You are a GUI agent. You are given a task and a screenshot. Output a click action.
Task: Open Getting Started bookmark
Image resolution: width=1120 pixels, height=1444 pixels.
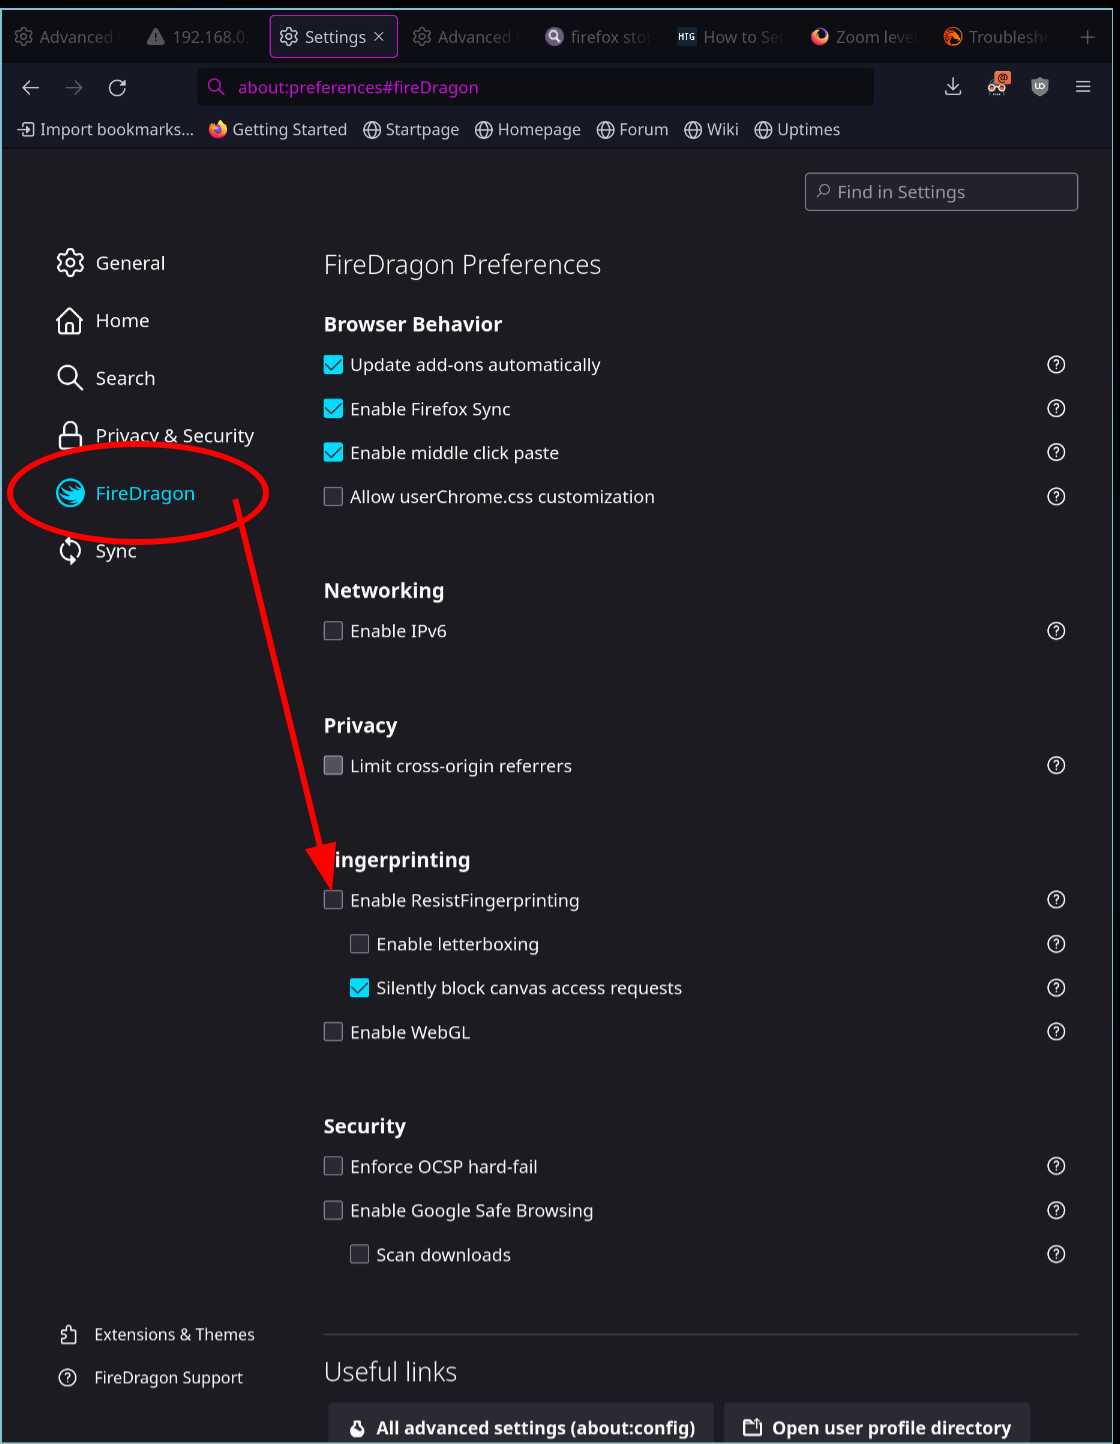point(278,130)
